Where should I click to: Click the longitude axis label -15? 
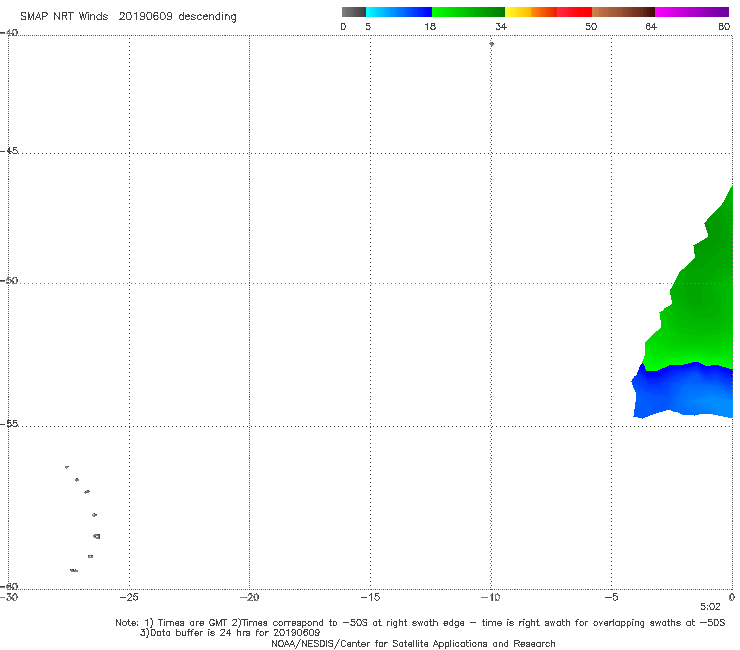(370, 597)
